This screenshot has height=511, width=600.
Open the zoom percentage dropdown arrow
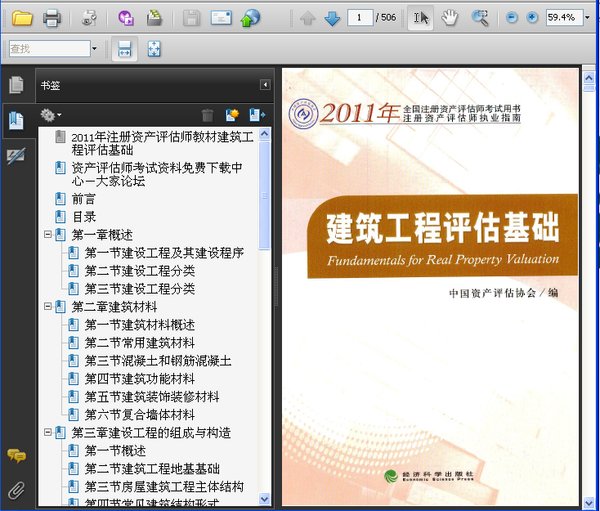[x=587, y=18]
